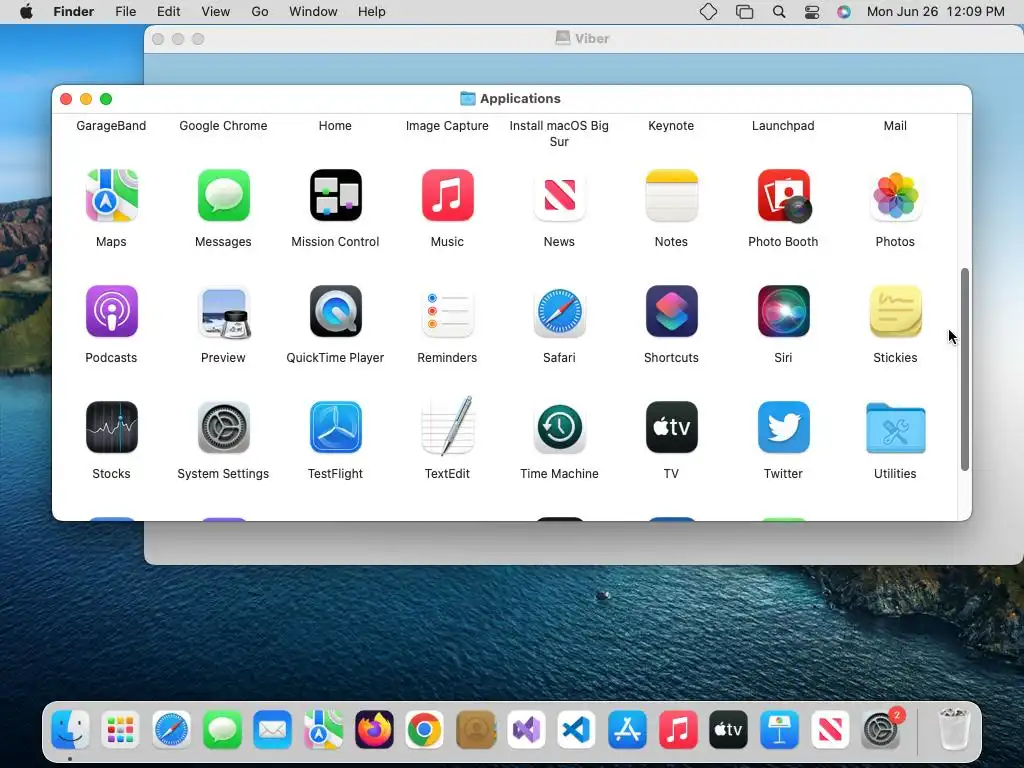Select the Mission Control app icon

pos(336,195)
